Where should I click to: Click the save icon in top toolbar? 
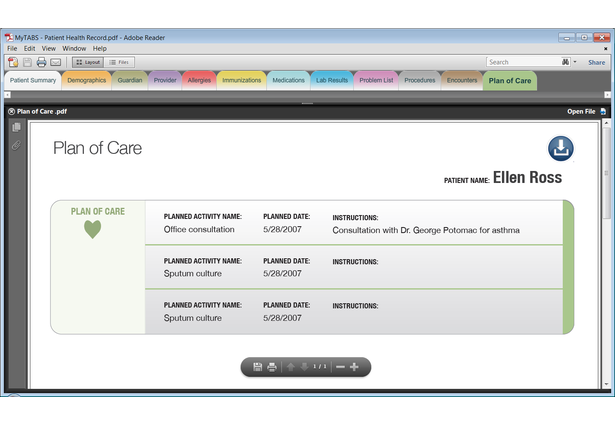coord(27,62)
